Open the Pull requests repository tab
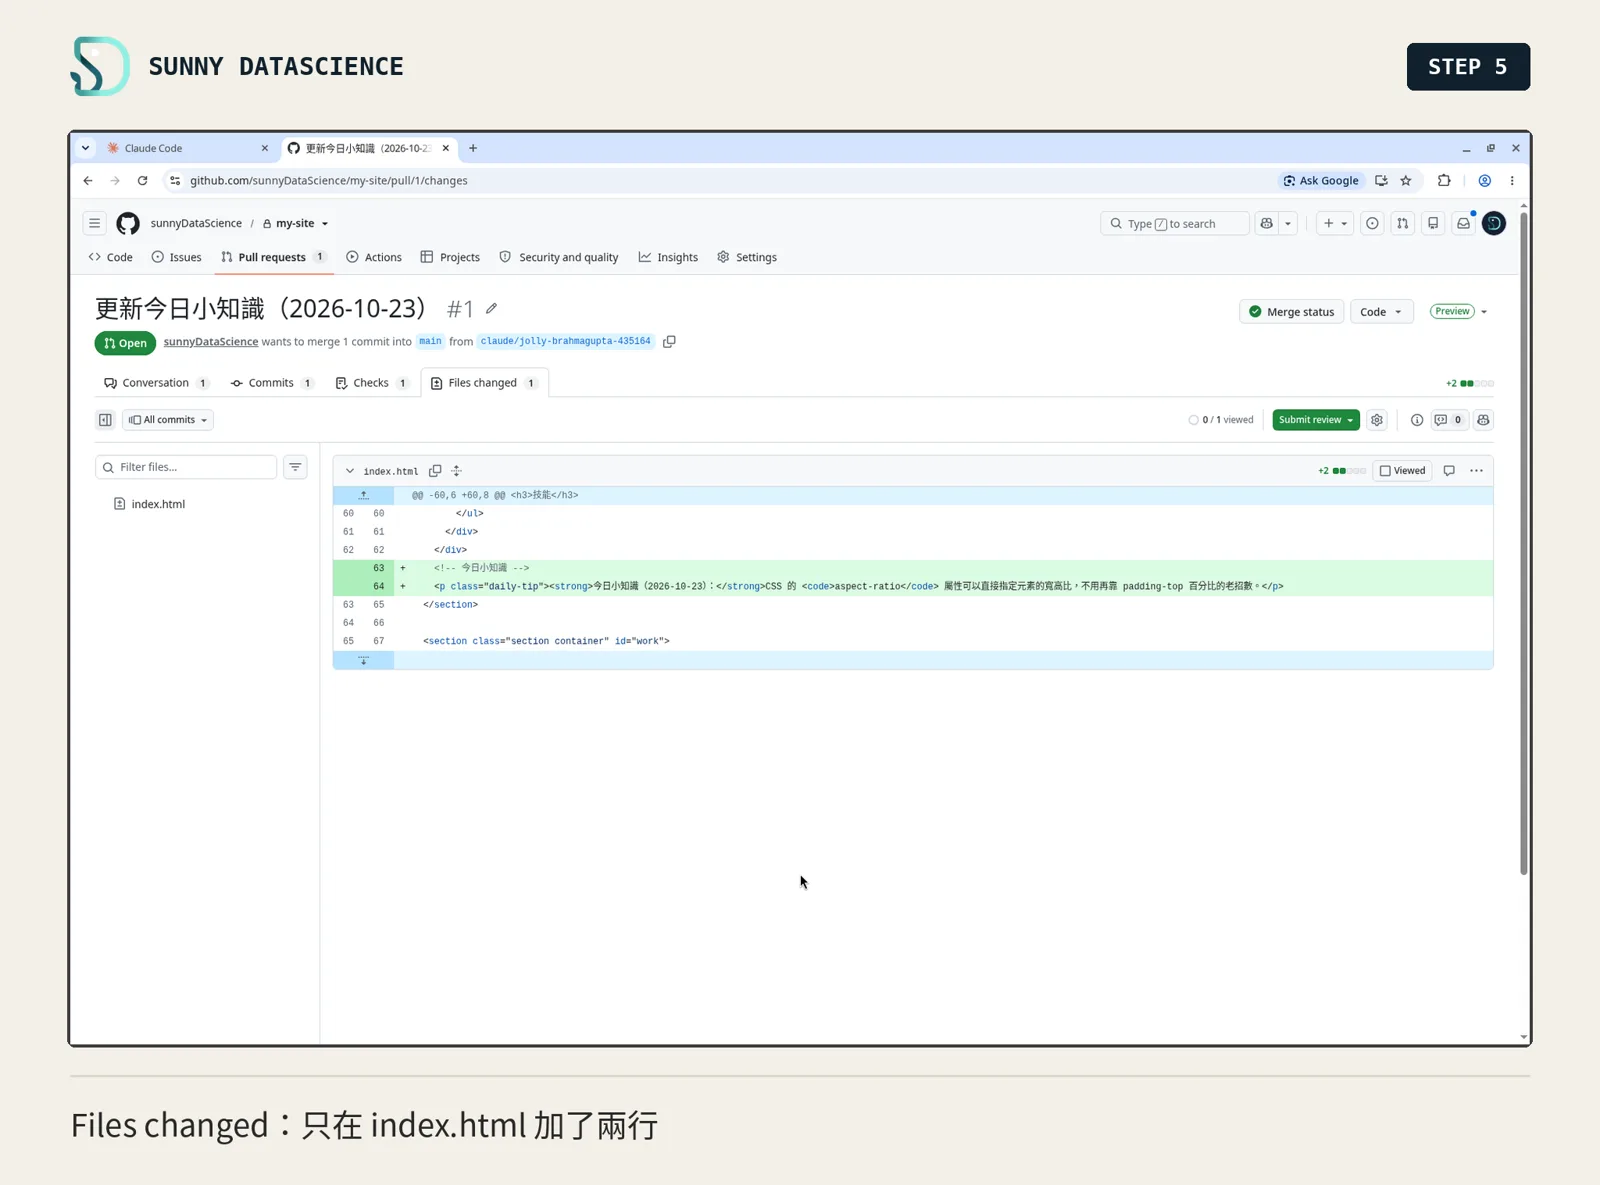Viewport: 1600px width, 1185px height. pos(273,257)
